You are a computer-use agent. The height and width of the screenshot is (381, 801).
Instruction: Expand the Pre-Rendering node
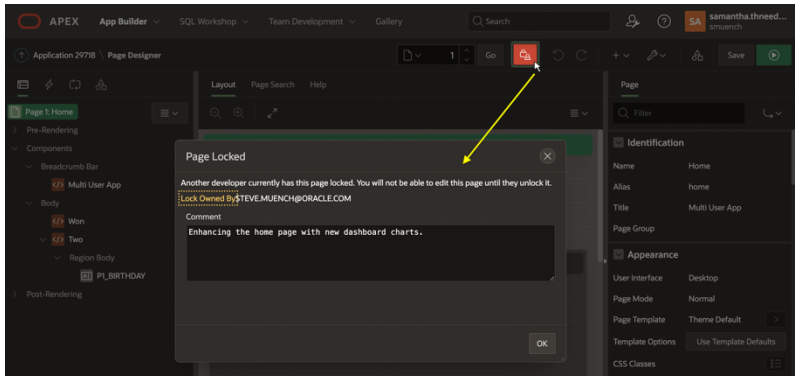point(15,130)
